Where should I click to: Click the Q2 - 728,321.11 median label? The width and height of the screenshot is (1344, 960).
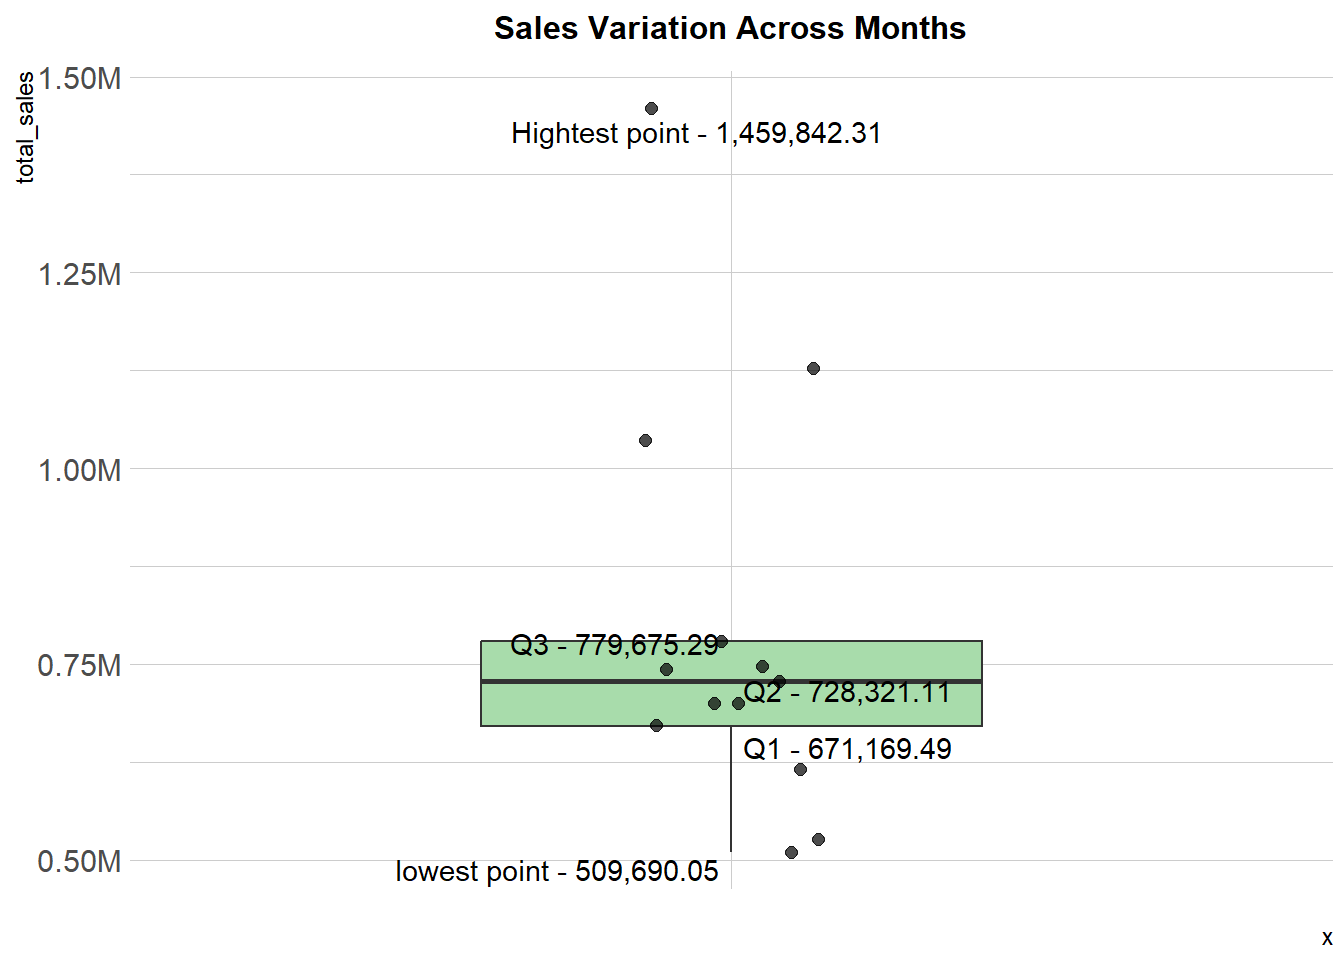click(x=847, y=692)
